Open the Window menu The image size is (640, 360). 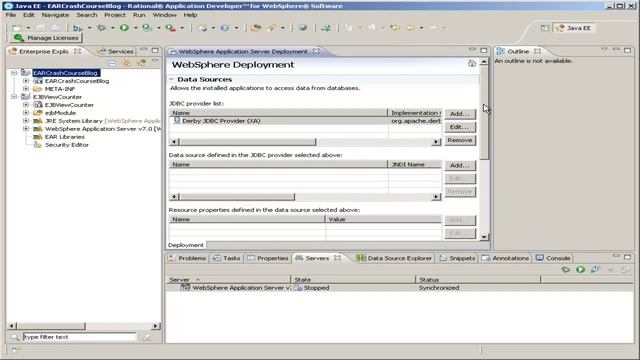click(x=164, y=15)
